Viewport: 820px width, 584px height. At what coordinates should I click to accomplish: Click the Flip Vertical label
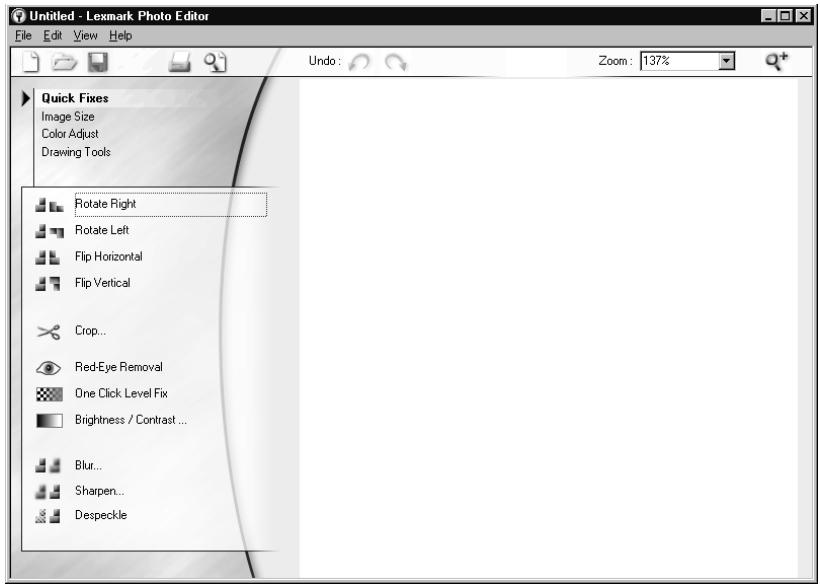point(102,283)
